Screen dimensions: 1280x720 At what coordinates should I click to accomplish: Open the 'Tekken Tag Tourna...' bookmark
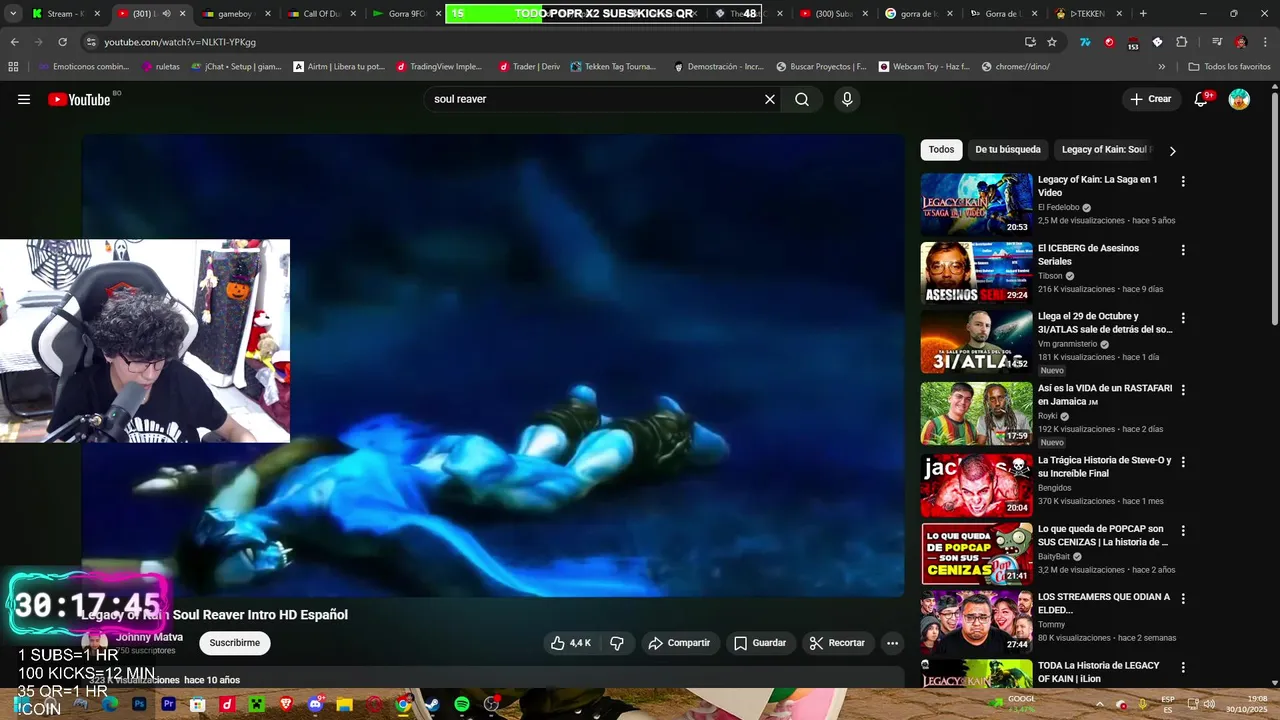614,67
